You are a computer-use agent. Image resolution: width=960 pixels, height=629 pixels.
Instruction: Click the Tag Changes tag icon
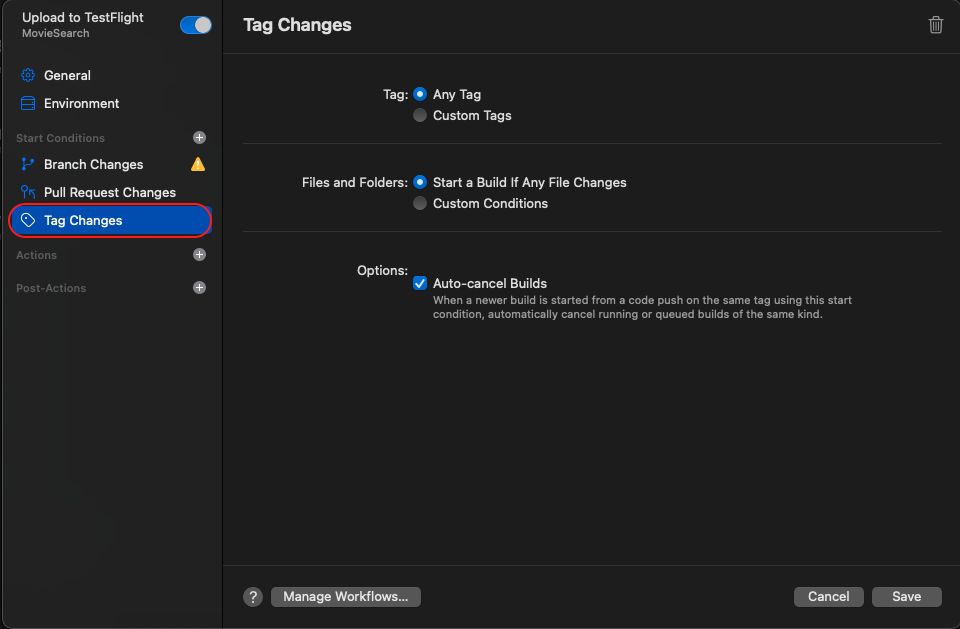28,220
